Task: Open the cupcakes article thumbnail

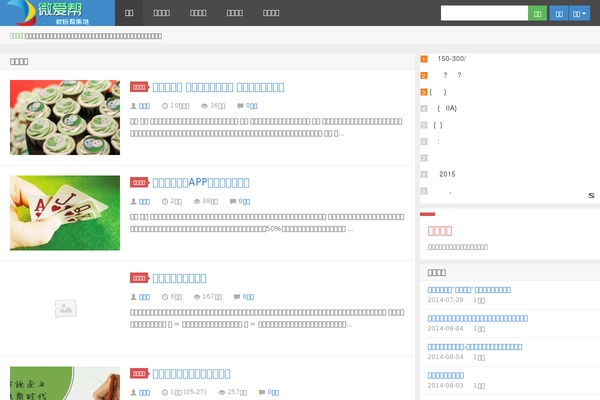Action: [x=65, y=118]
